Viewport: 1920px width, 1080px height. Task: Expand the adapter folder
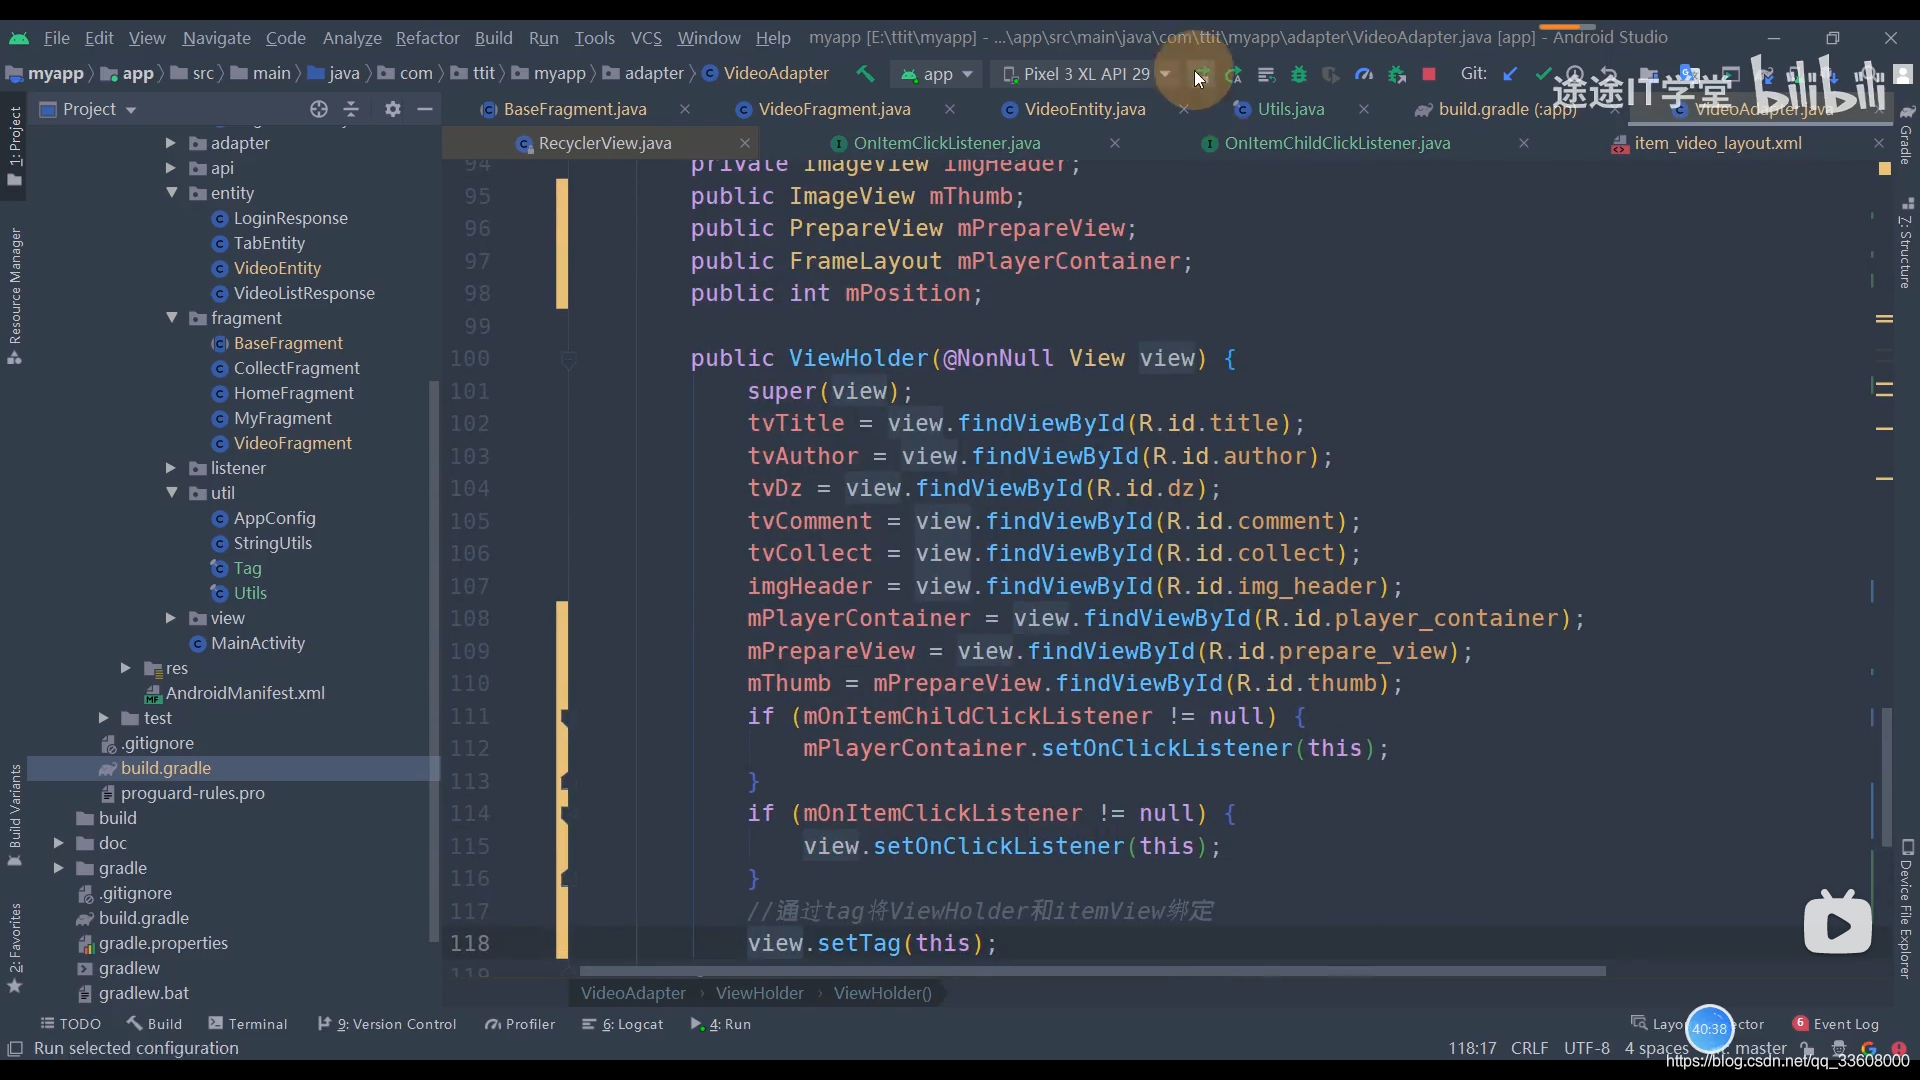coord(171,143)
